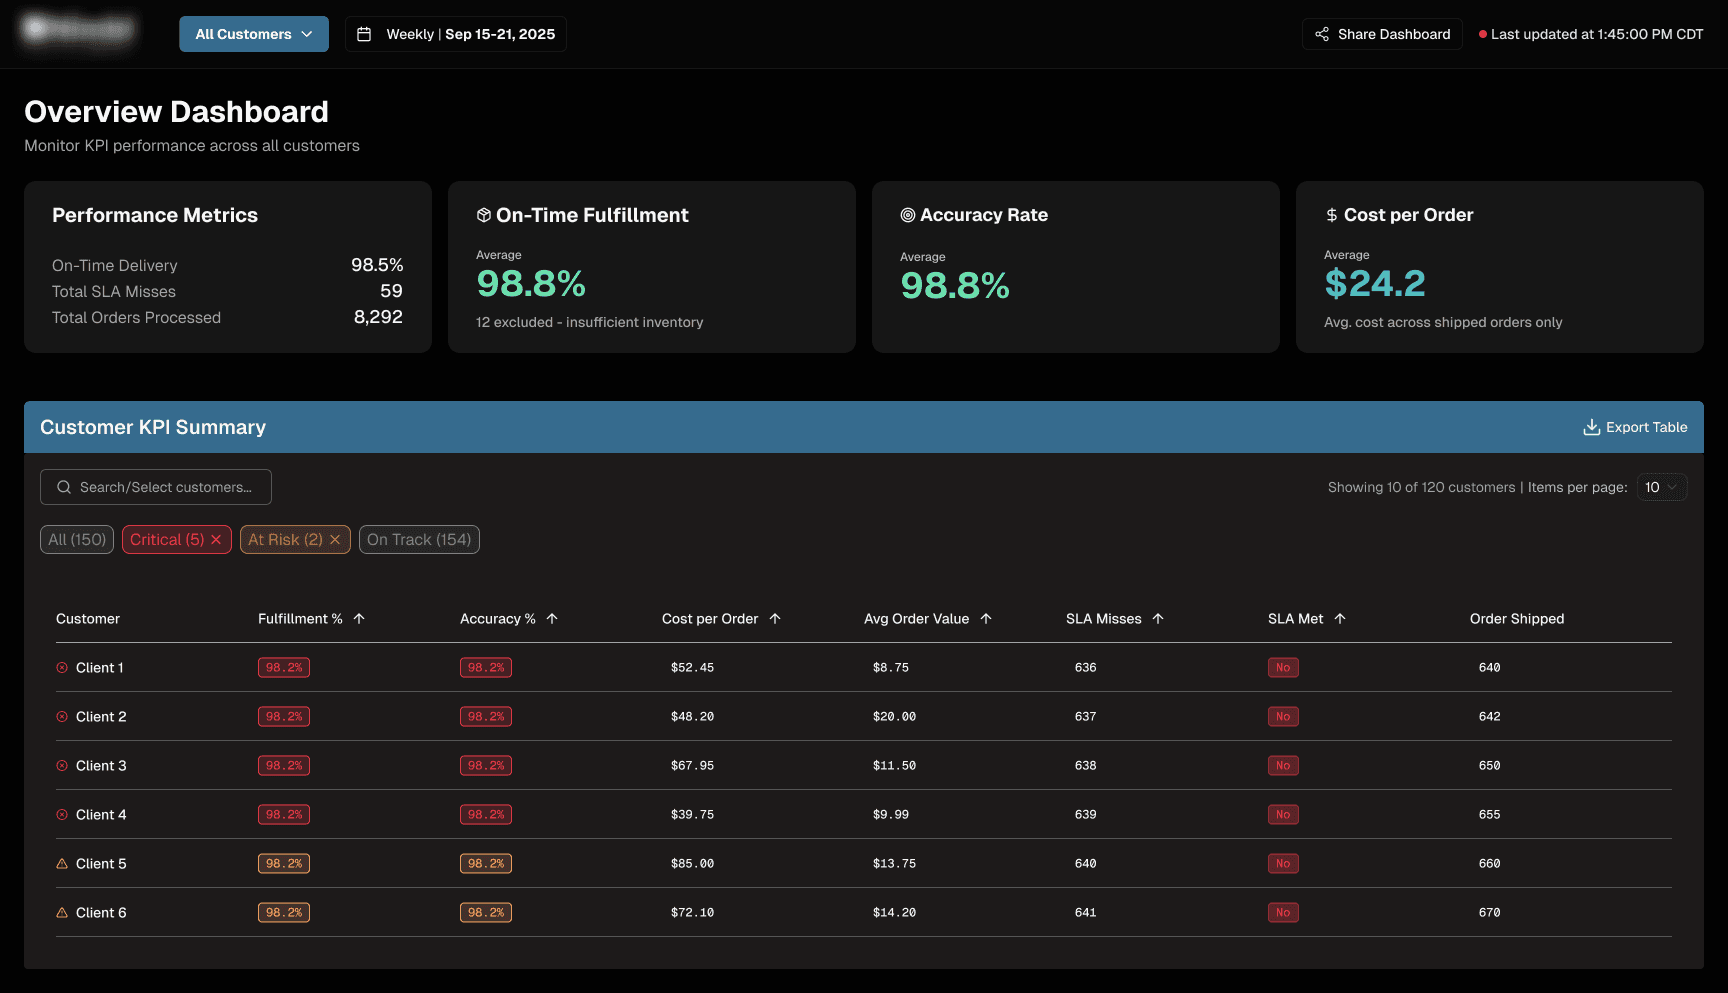The height and width of the screenshot is (993, 1728).
Task: Open the All Customers dropdown
Action: tap(254, 34)
